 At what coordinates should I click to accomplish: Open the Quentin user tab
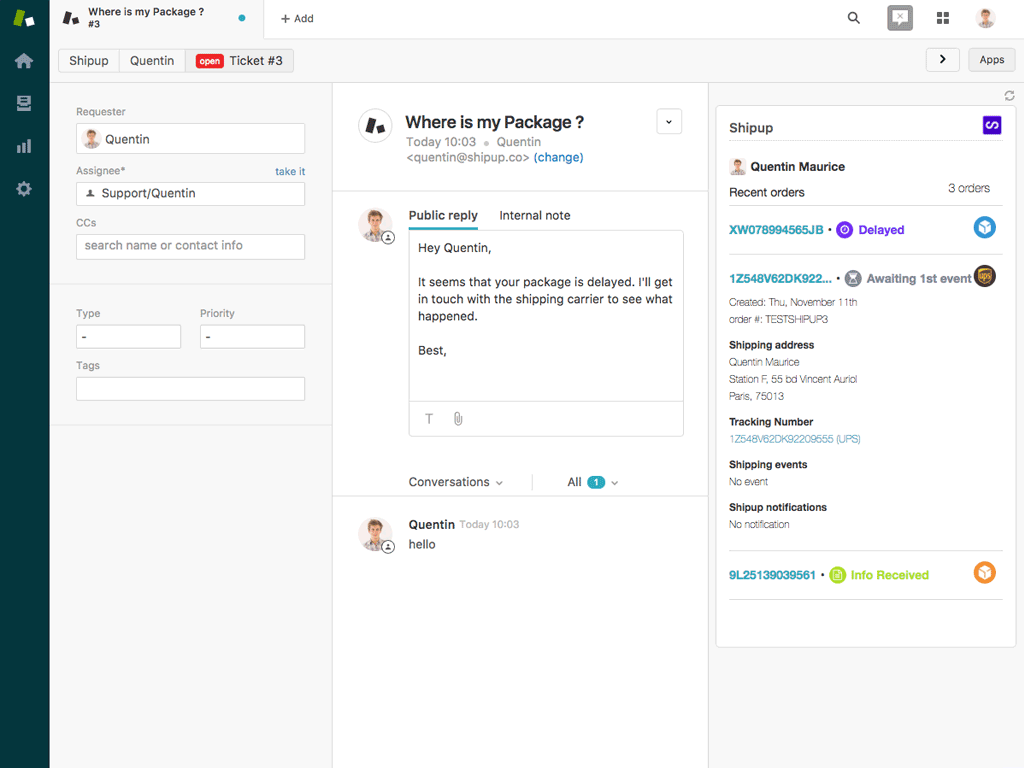coord(151,60)
